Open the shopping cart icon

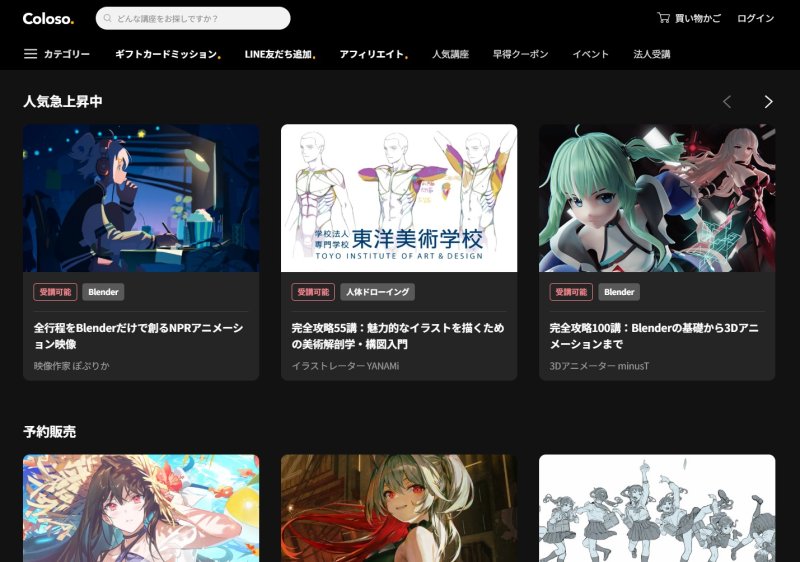(x=663, y=18)
